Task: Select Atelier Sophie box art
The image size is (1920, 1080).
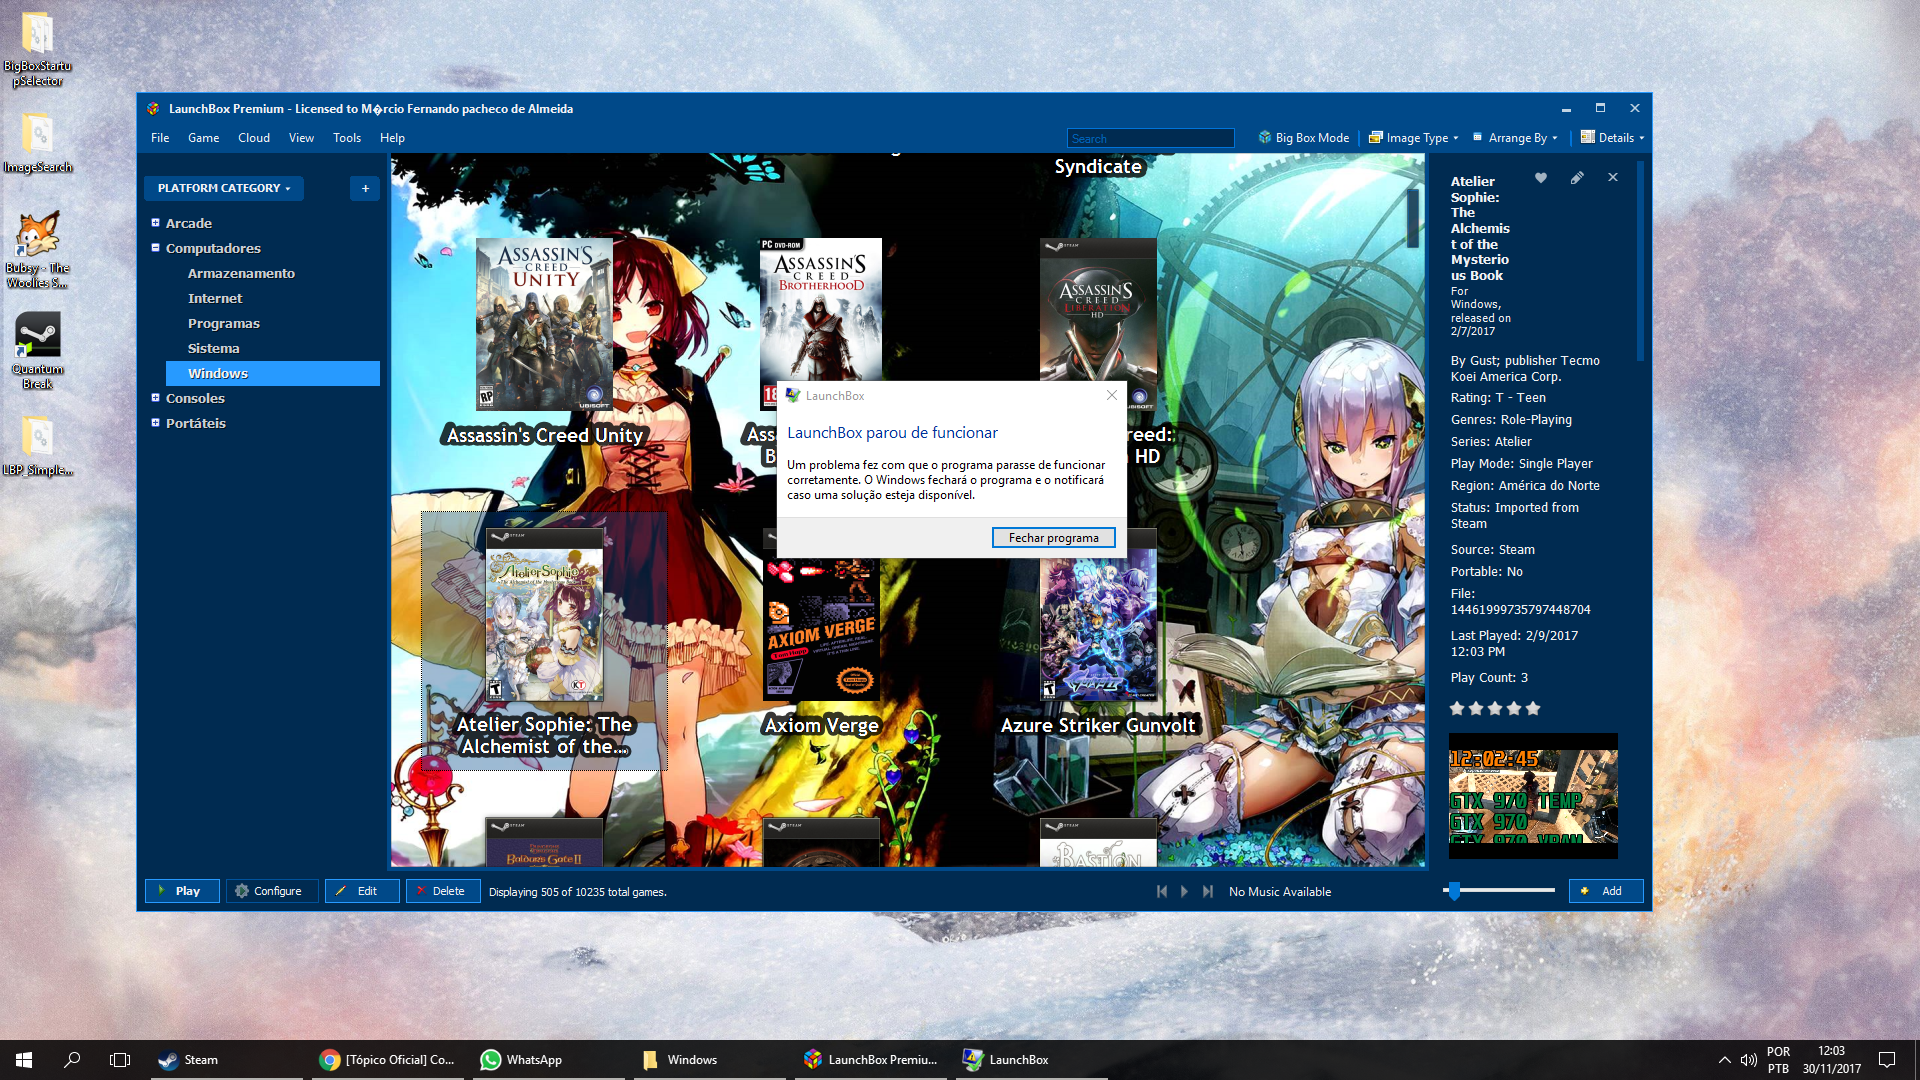Action: (x=545, y=615)
